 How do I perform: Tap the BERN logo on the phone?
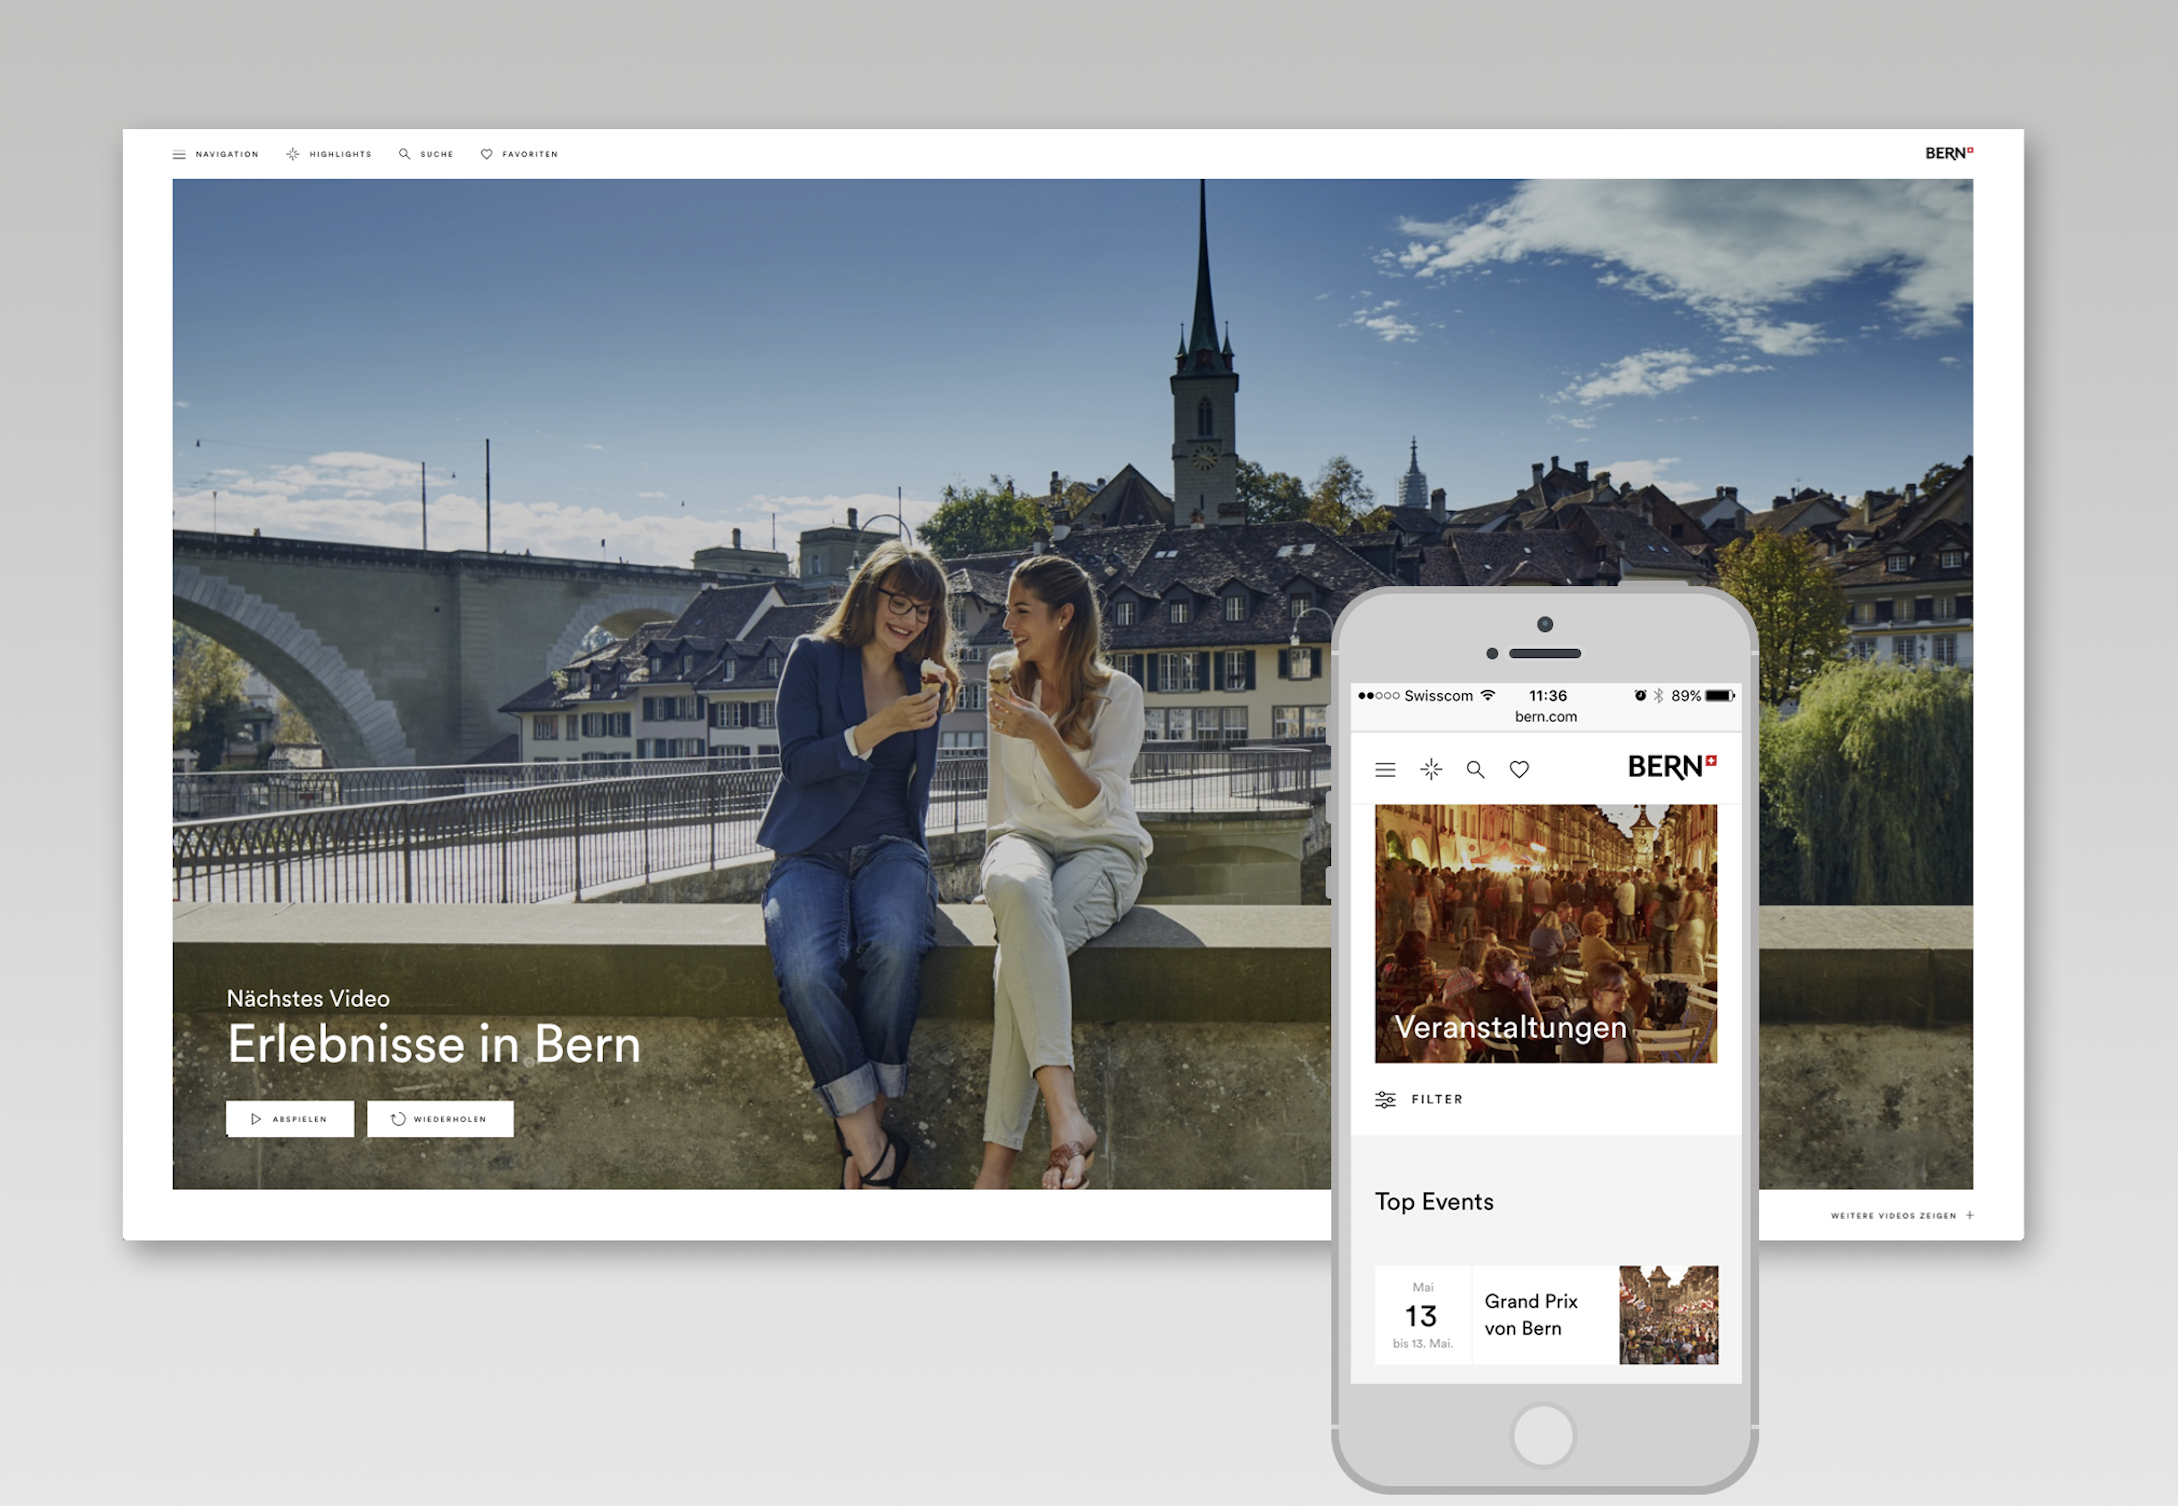[x=1672, y=767]
